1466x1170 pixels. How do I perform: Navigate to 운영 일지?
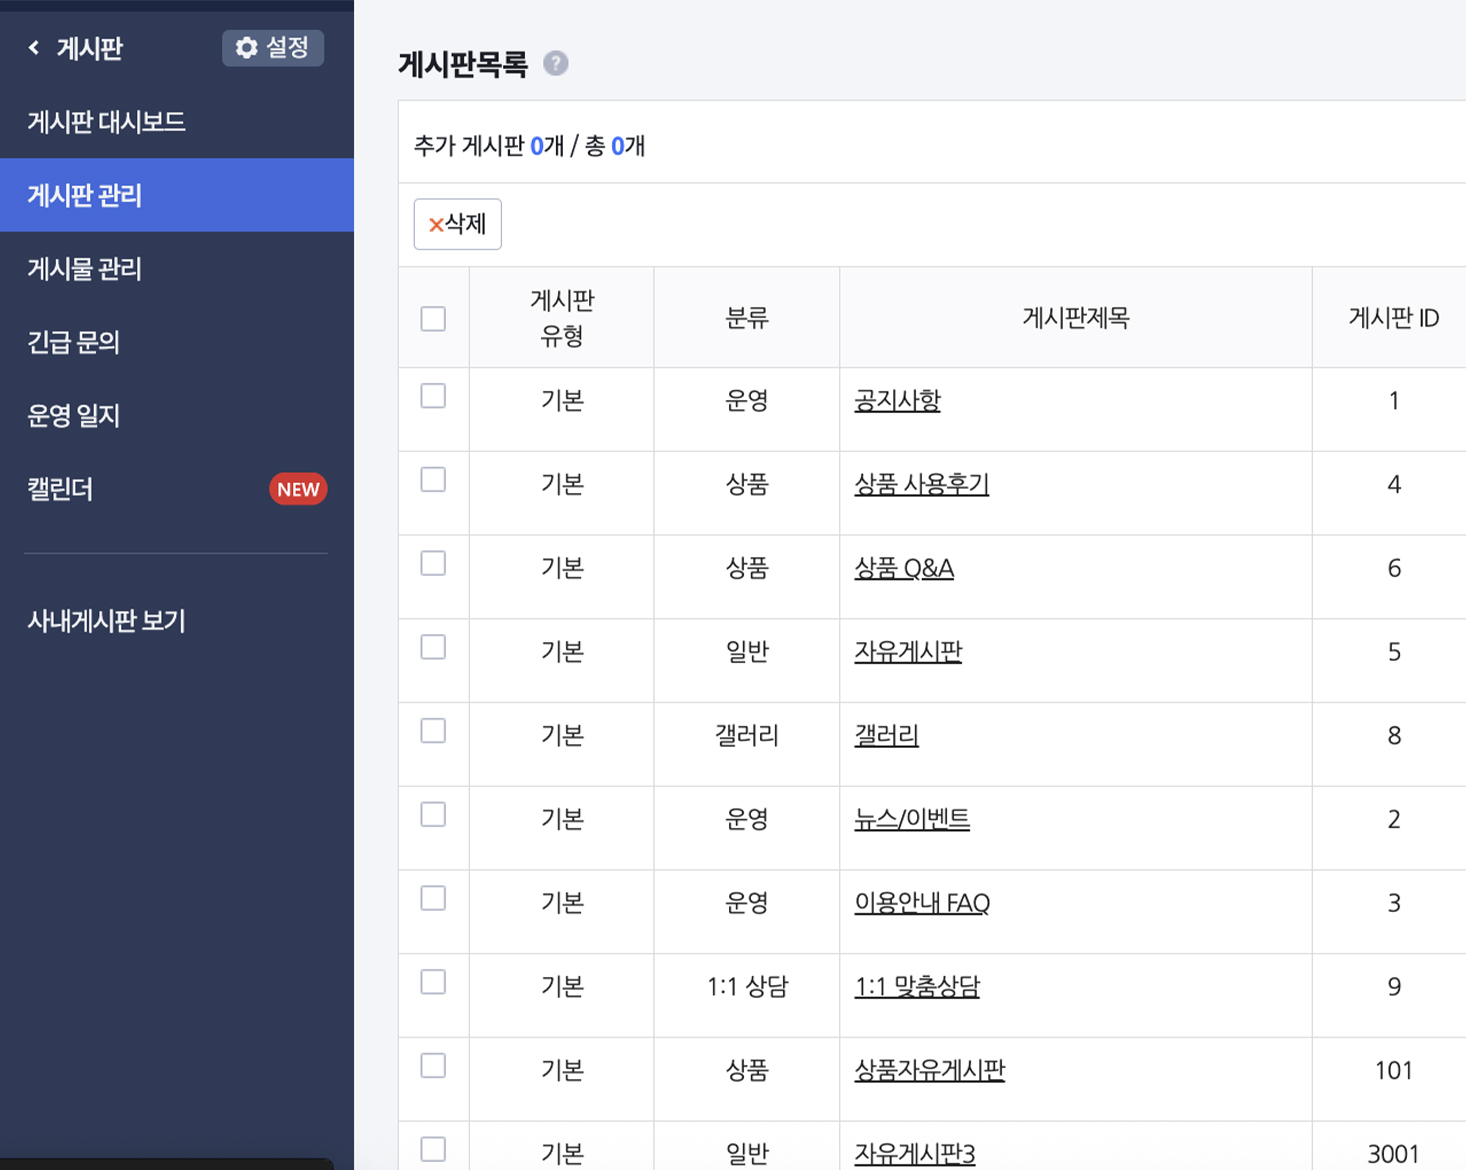[x=74, y=416]
